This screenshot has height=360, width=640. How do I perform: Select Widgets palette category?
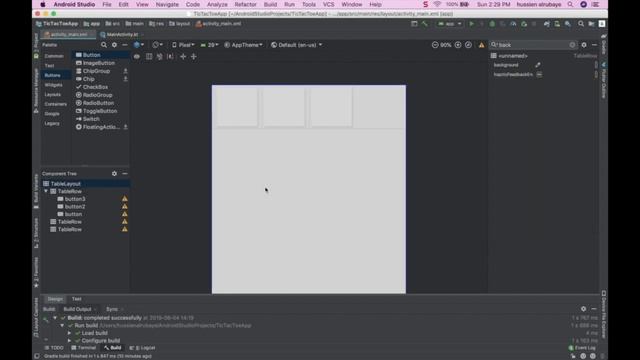(x=53, y=85)
